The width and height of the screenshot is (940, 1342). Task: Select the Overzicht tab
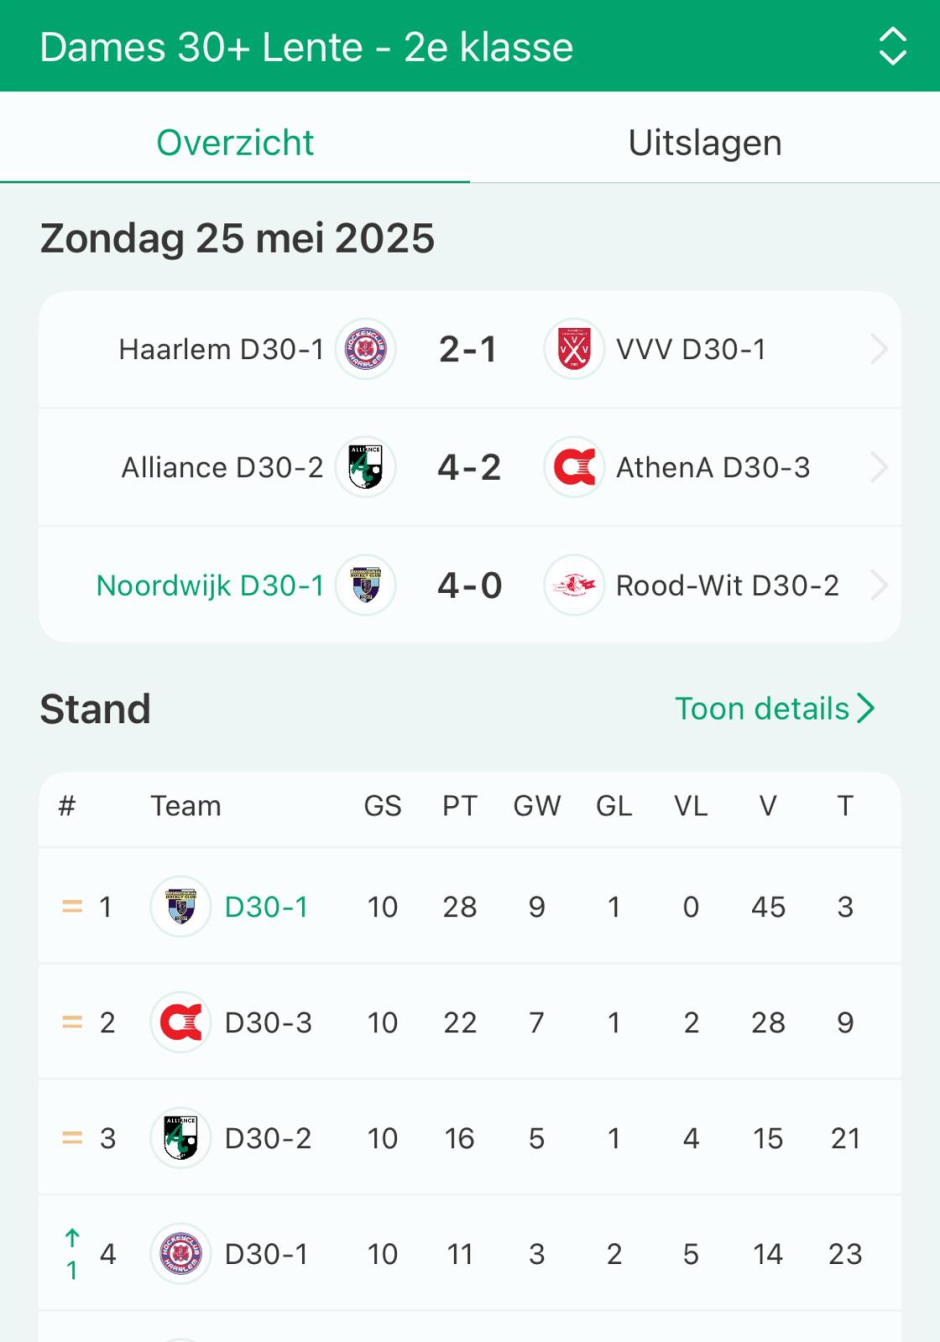[x=235, y=142]
